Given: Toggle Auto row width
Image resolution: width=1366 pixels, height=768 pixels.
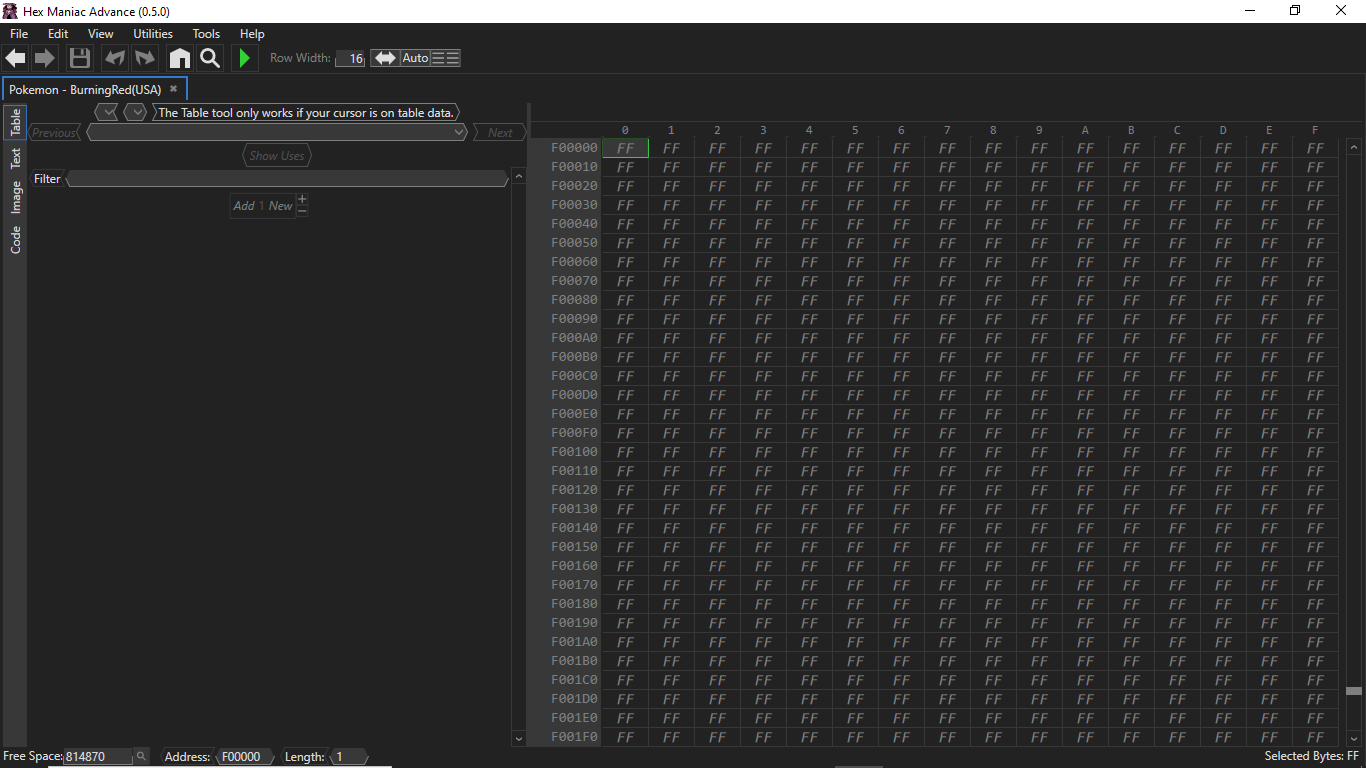Looking at the screenshot, I should coord(415,58).
